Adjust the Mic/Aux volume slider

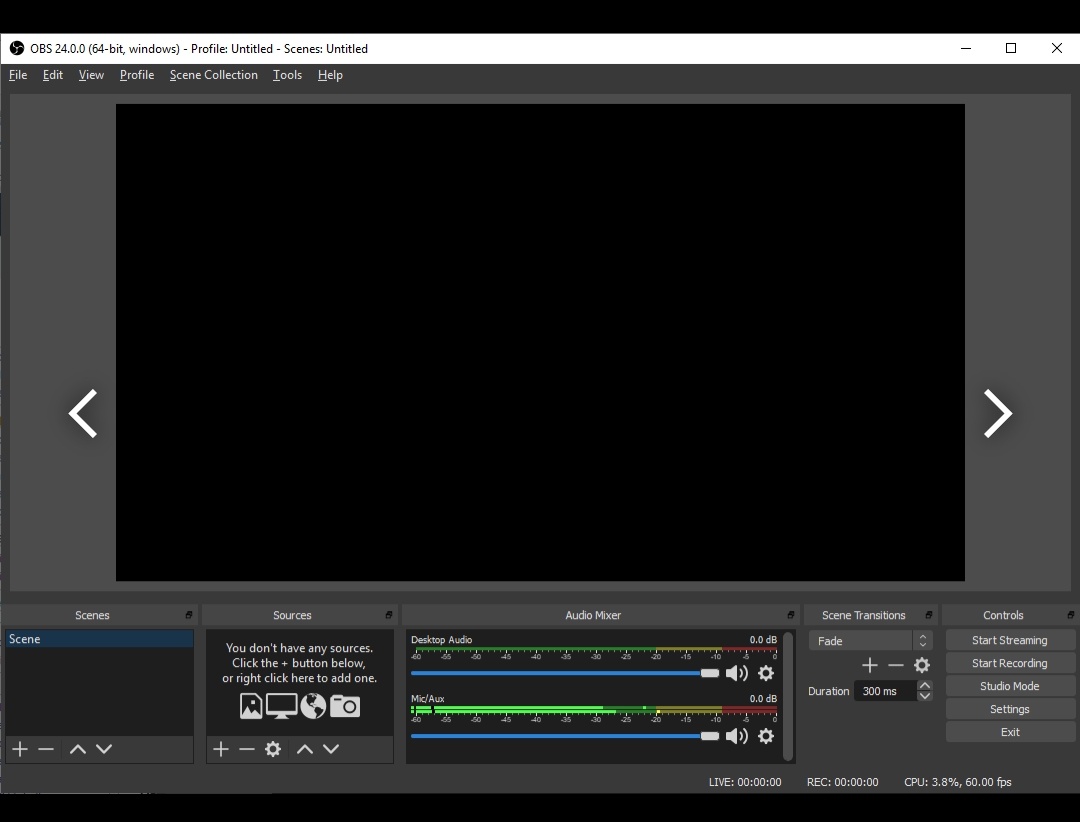(565, 736)
